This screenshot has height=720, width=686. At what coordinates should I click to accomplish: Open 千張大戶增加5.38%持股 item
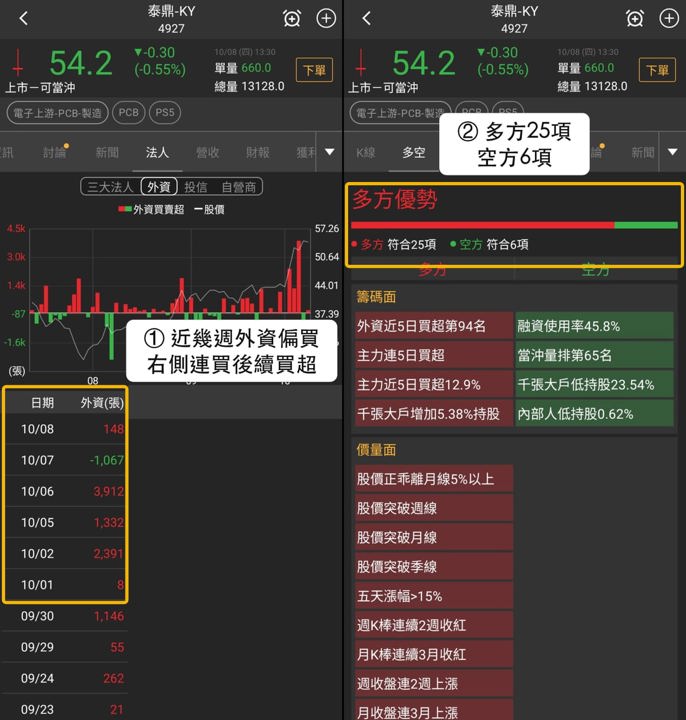(434, 414)
